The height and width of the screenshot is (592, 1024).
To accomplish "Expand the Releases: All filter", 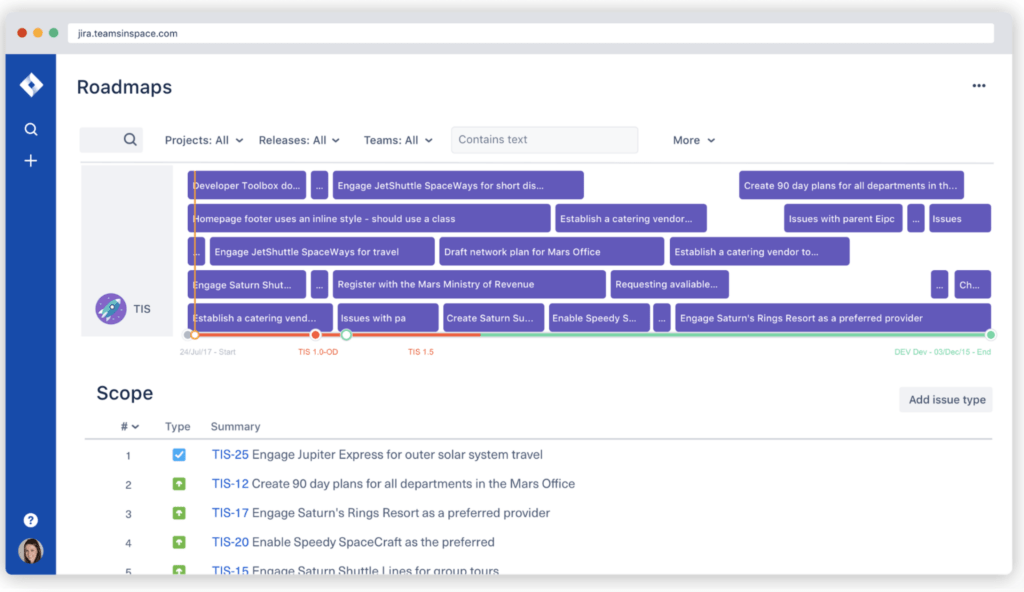I will pyautogui.click(x=299, y=140).
